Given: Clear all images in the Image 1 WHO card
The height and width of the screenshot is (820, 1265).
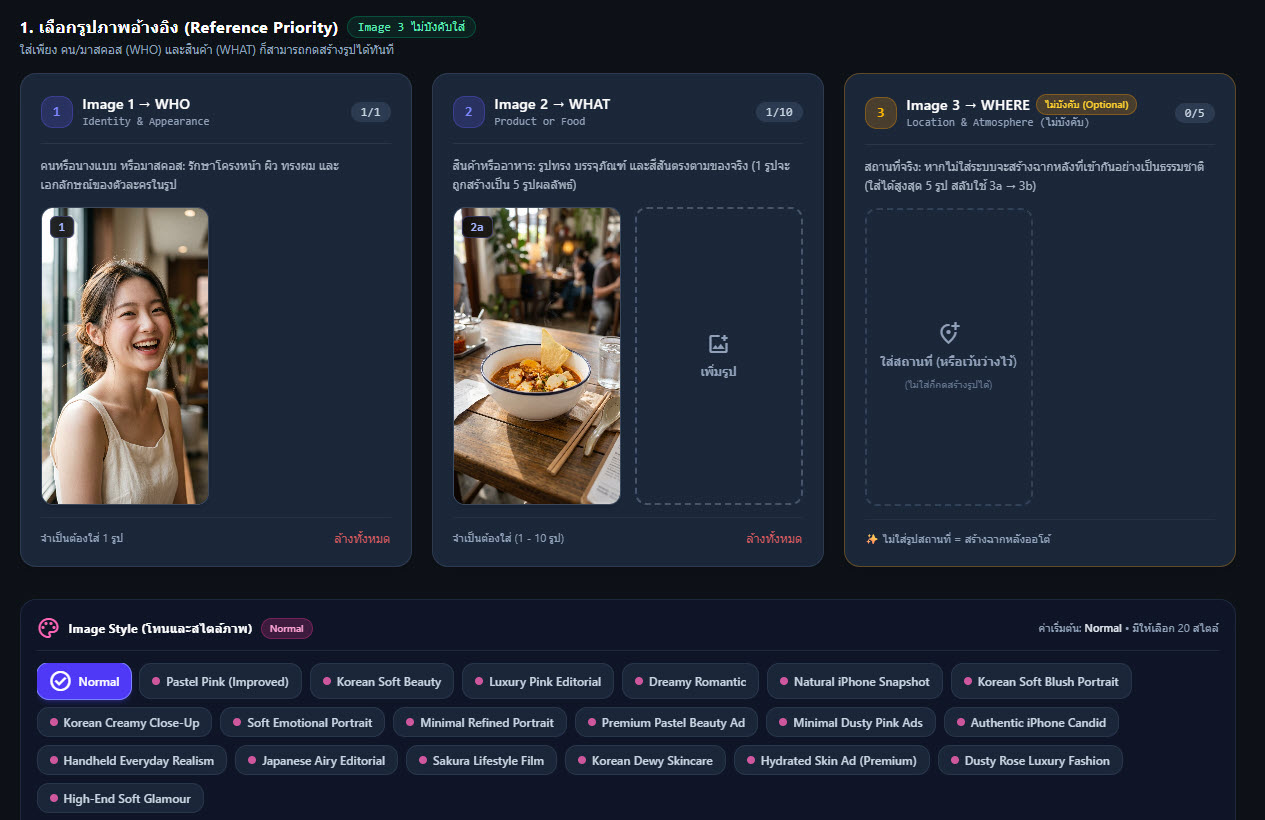Looking at the screenshot, I should click(x=362, y=539).
